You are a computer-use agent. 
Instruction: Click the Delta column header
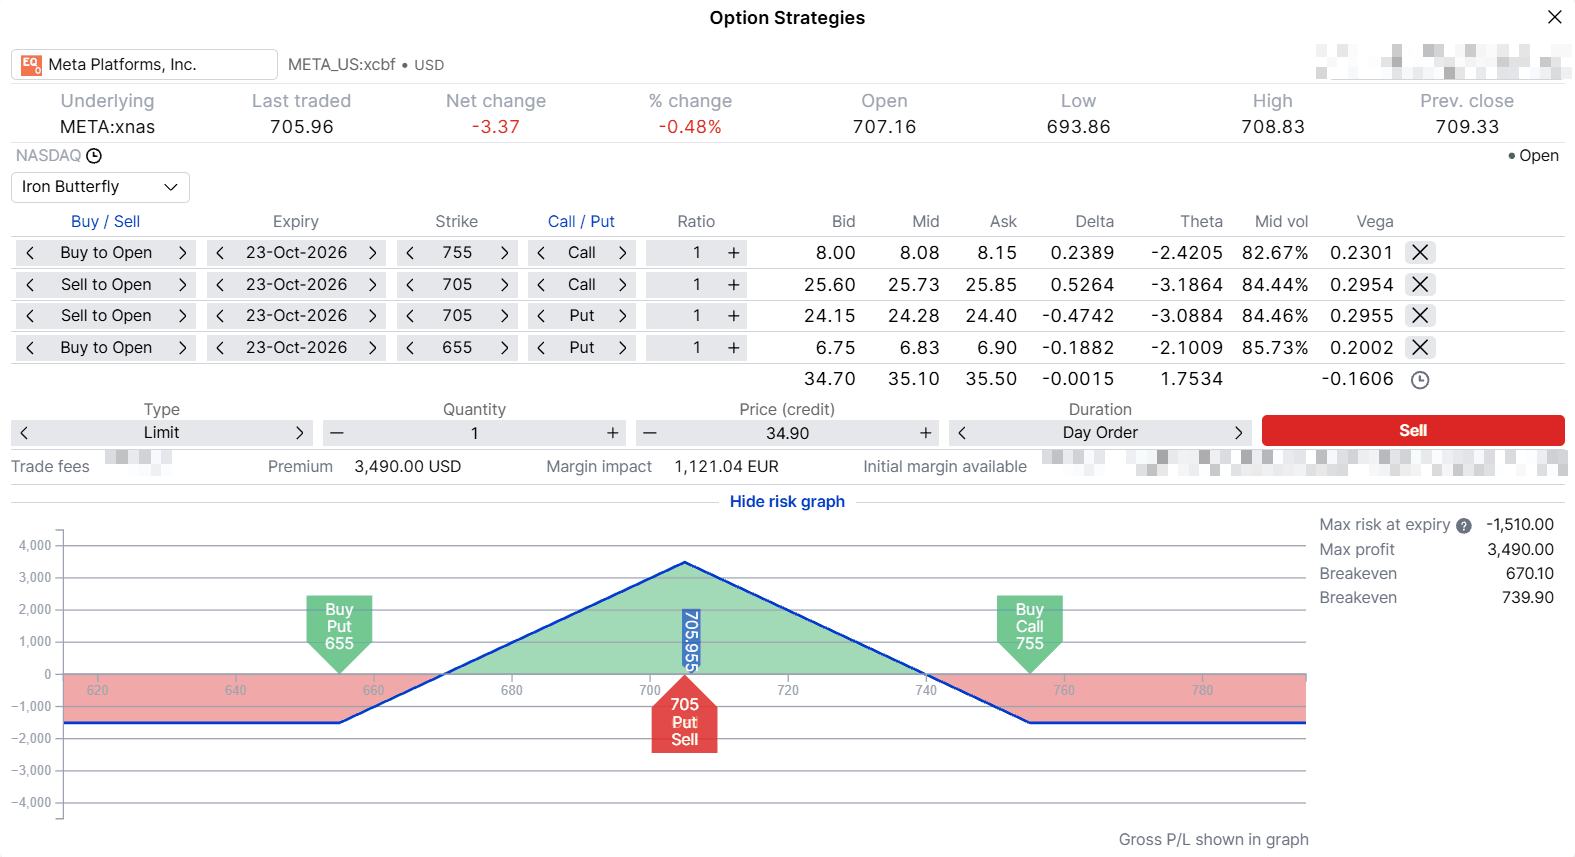tap(1094, 222)
